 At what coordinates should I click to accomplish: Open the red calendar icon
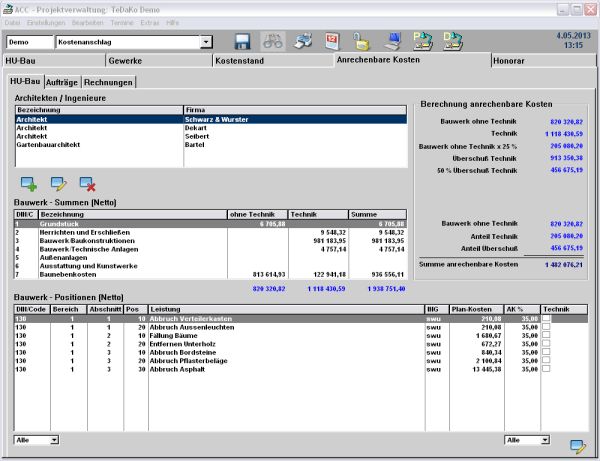tap(332, 42)
